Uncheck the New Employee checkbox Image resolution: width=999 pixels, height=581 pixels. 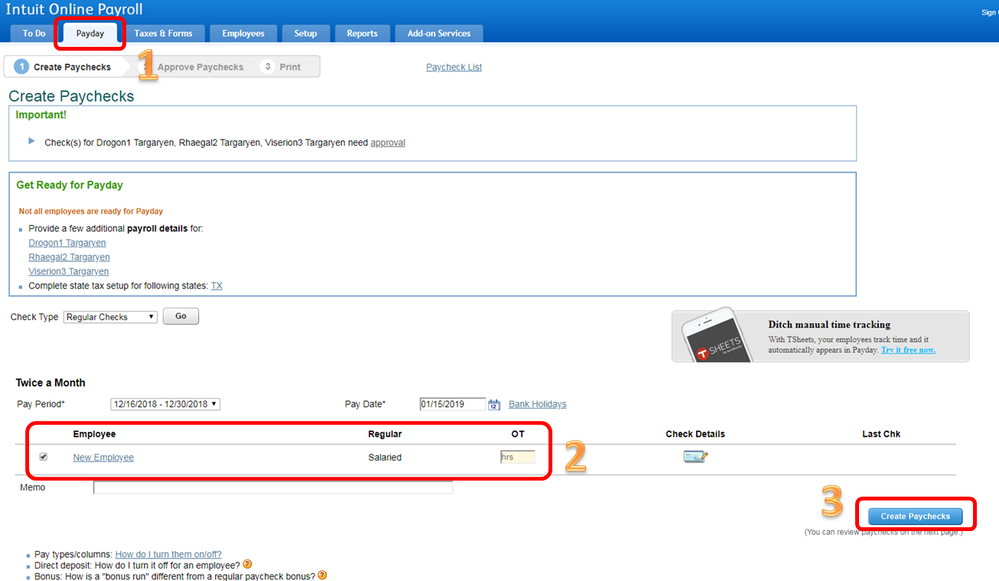point(43,457)
